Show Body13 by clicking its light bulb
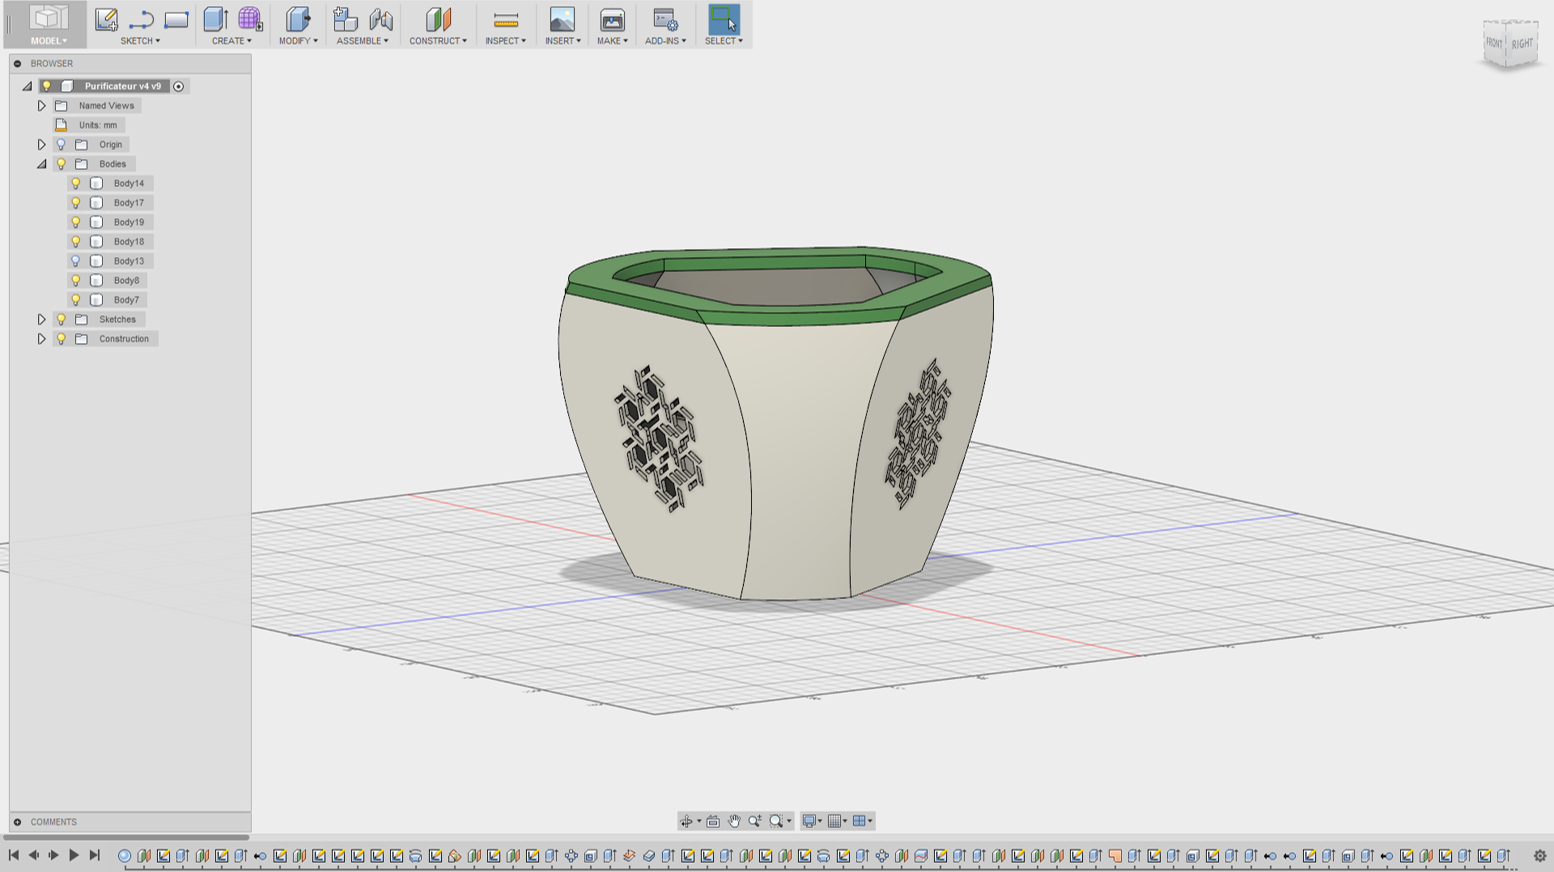The image size is (1554, 872). point(77,260)
